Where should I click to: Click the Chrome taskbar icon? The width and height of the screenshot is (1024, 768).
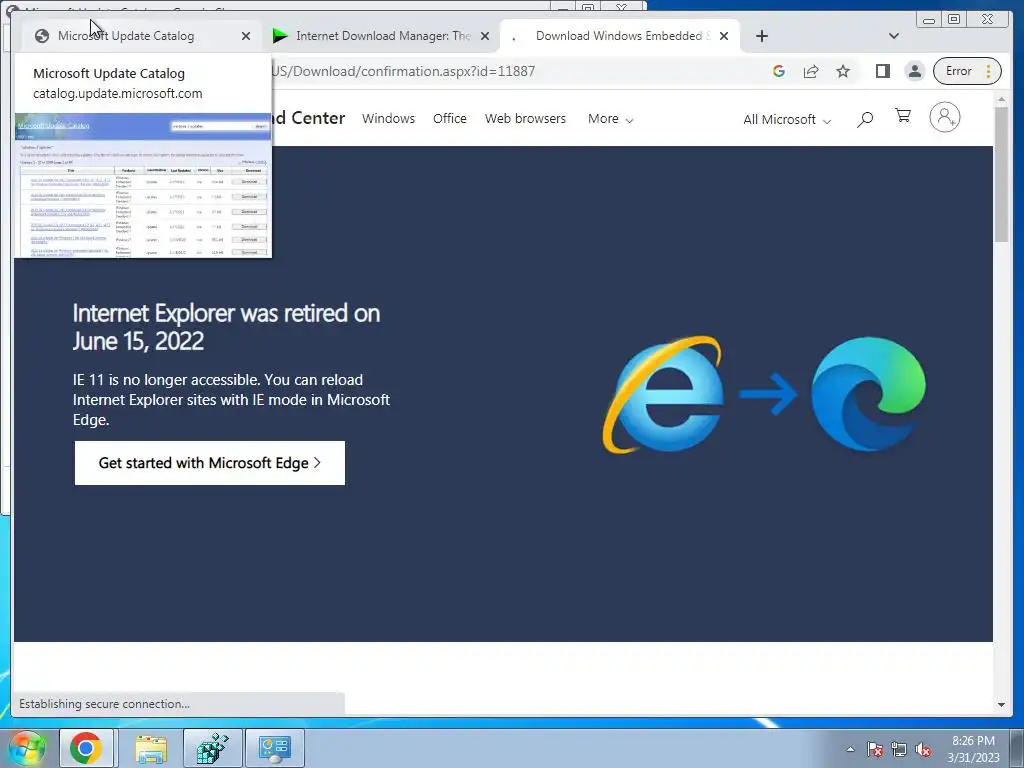tap(86, 748)
